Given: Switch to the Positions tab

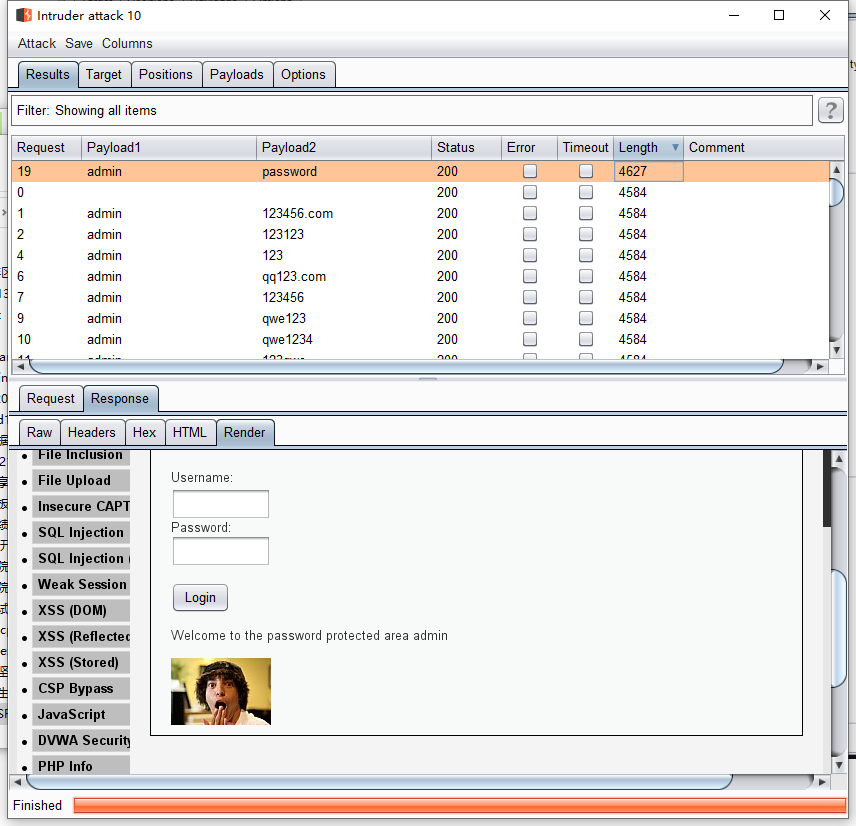Looking at the screenshot, I should [165, 74].
